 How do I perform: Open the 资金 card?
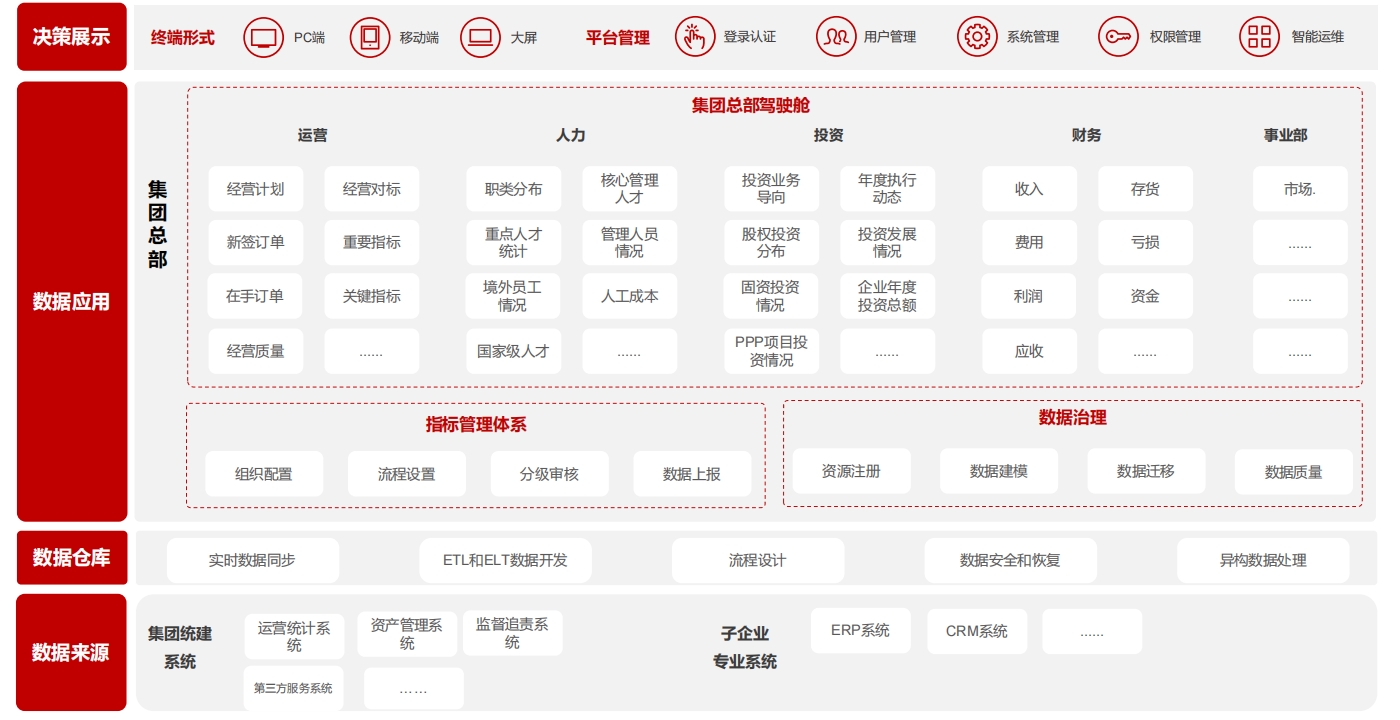tap(1145, 296)
